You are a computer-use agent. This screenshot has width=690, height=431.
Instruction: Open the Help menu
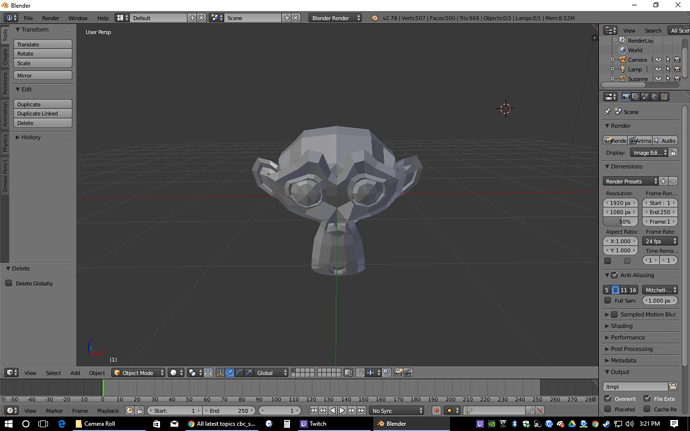pyautogui.click(x=103, y=18)
